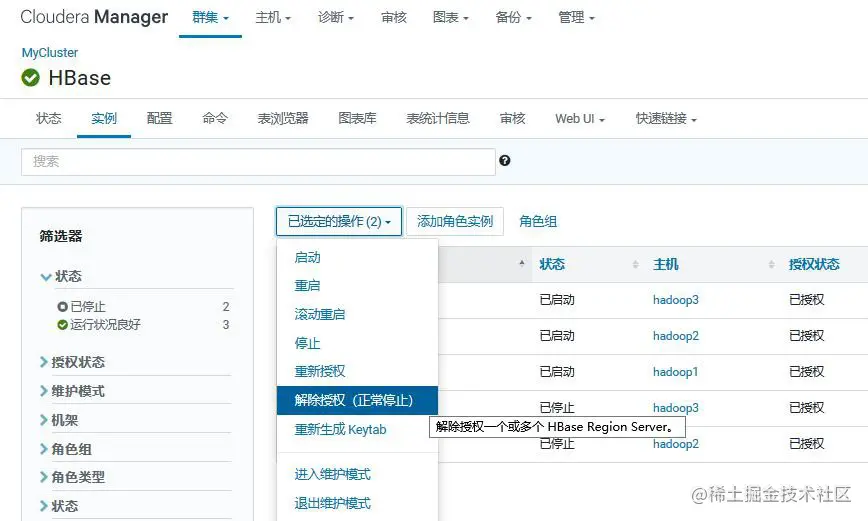Switch to the 配置 tab
This screenshot has width=868, height=521.
[159, 118]
